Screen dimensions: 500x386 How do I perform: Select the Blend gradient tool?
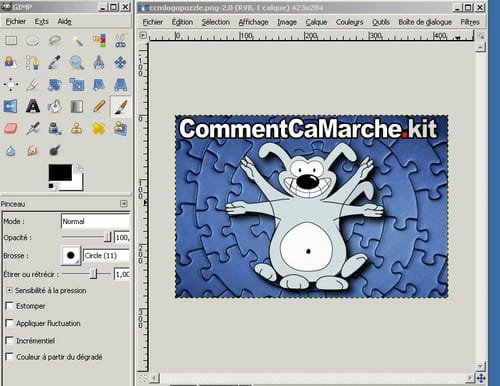point(77,107)
